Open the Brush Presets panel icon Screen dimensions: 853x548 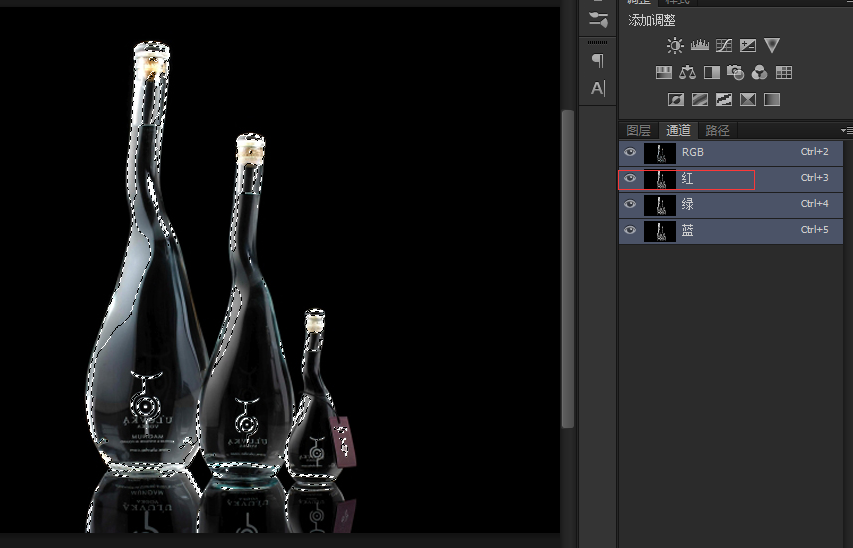(598, 21)
